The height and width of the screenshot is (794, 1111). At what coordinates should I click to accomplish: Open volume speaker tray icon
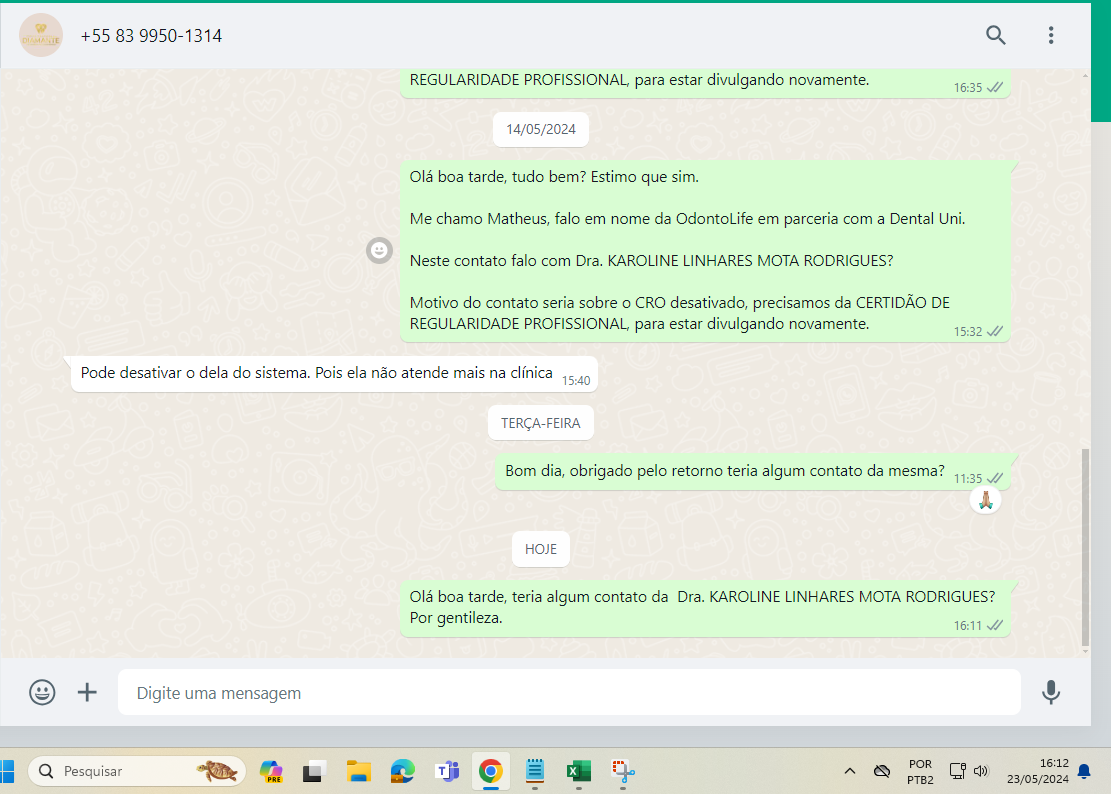coord(981,771)
